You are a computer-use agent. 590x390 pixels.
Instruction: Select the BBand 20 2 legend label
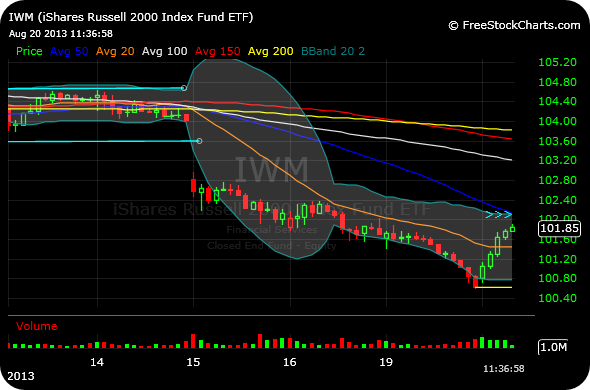(x=333, y=51)
